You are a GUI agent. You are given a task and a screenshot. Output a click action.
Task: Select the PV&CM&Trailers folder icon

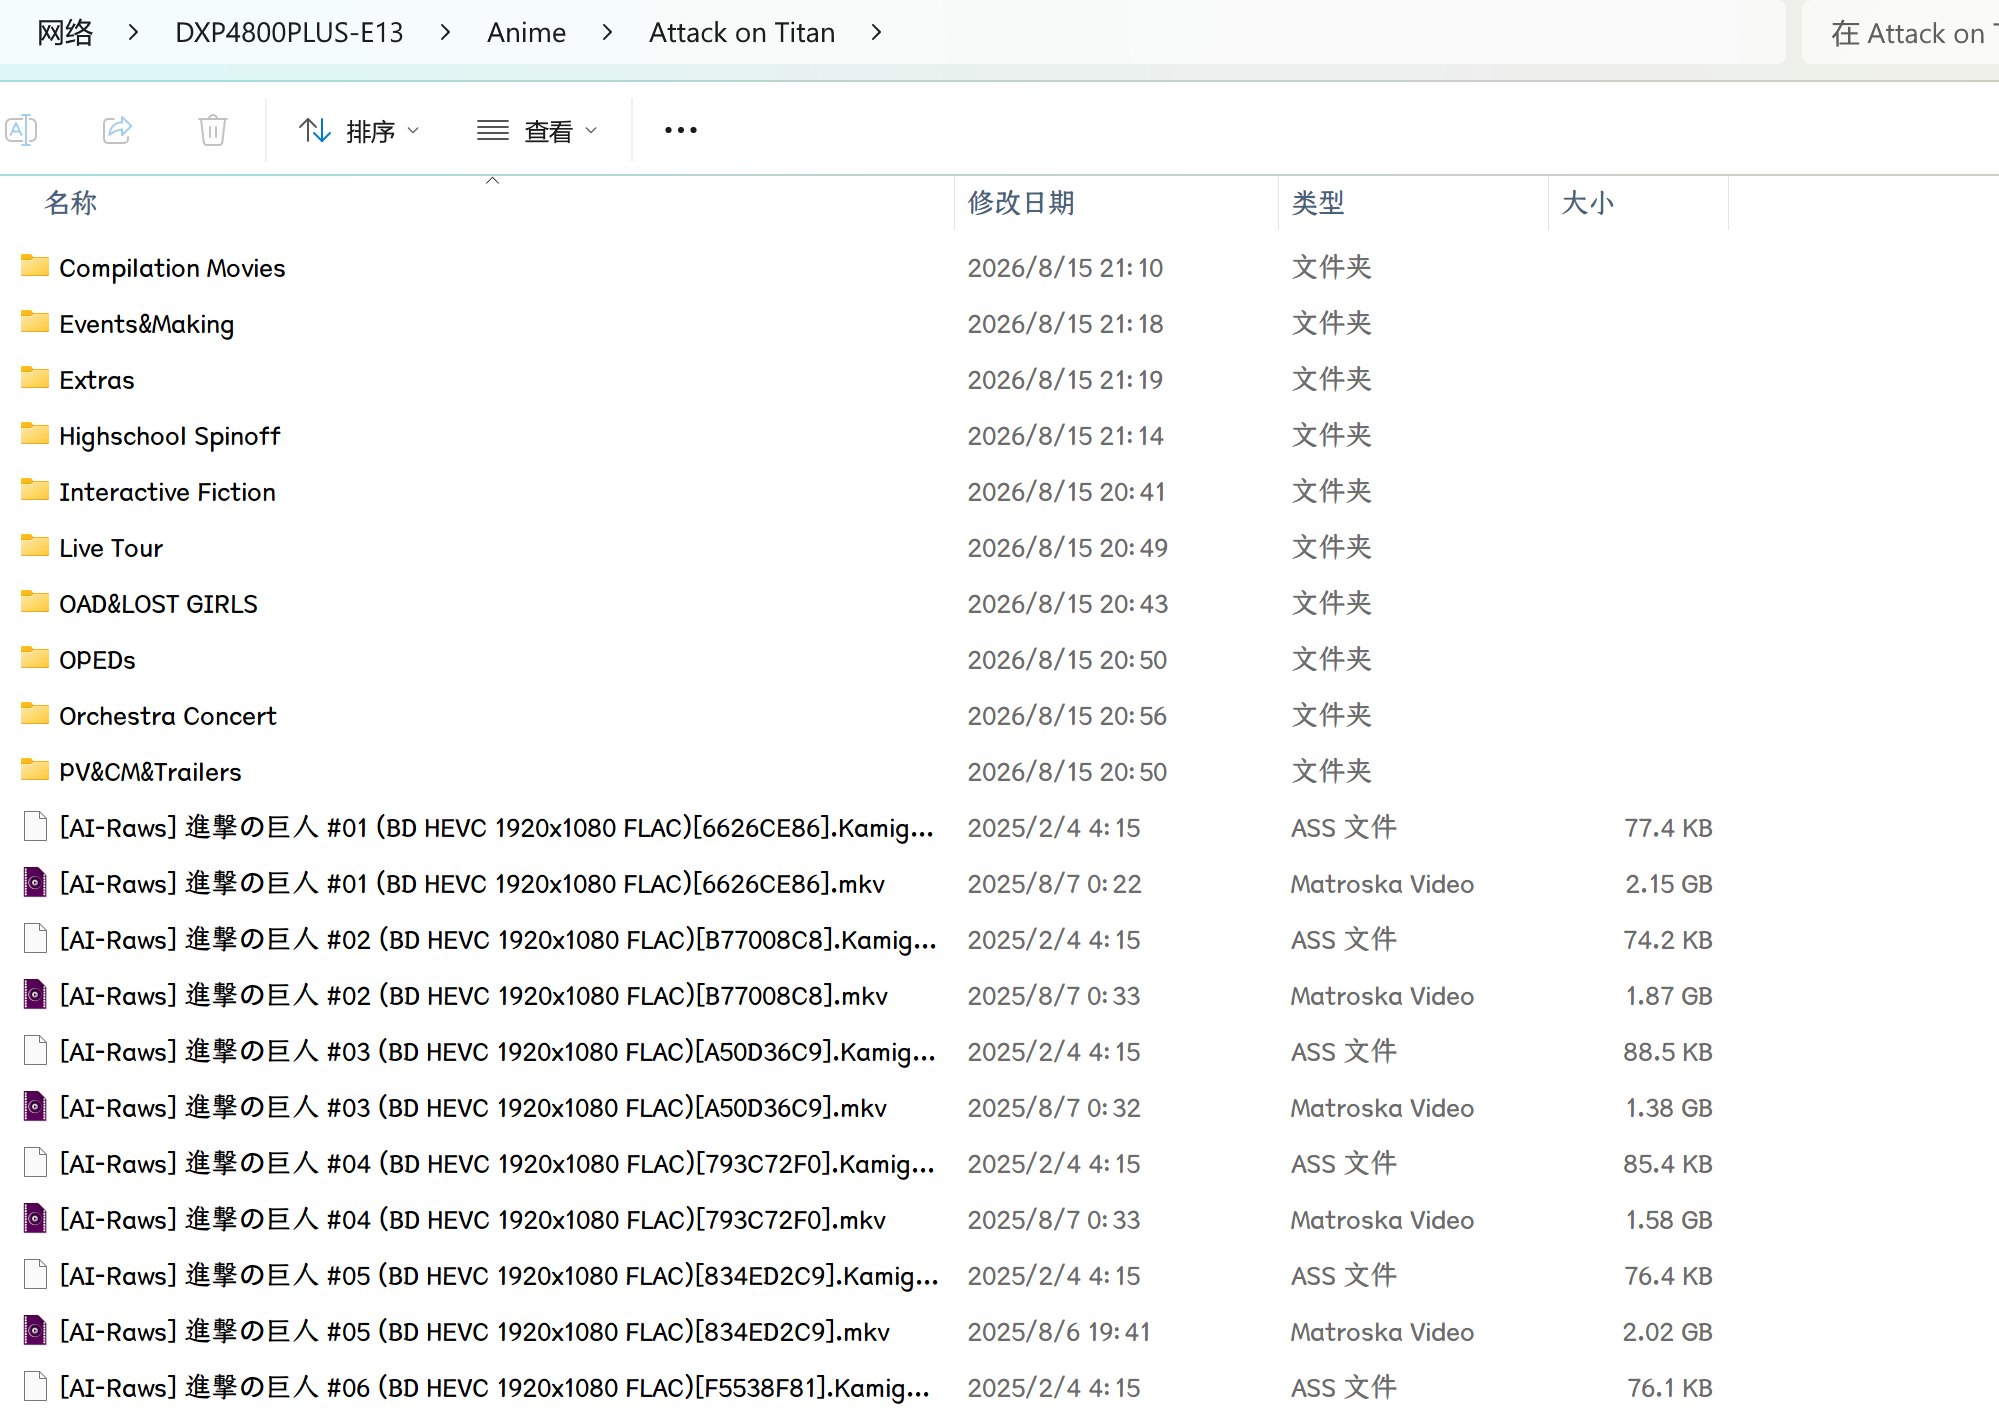(35, 770)
